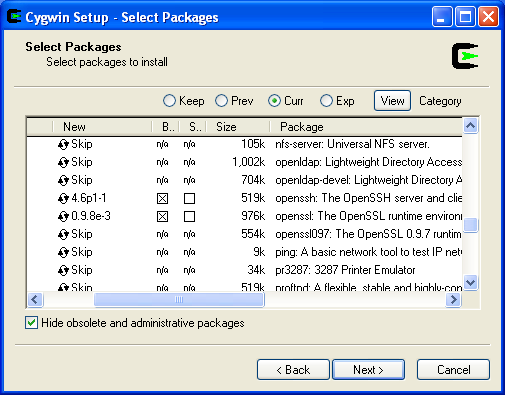Viewport: 505px width, 395px height.
Task: Uncheck the binary box for openssl
Action: pos(162,217)
